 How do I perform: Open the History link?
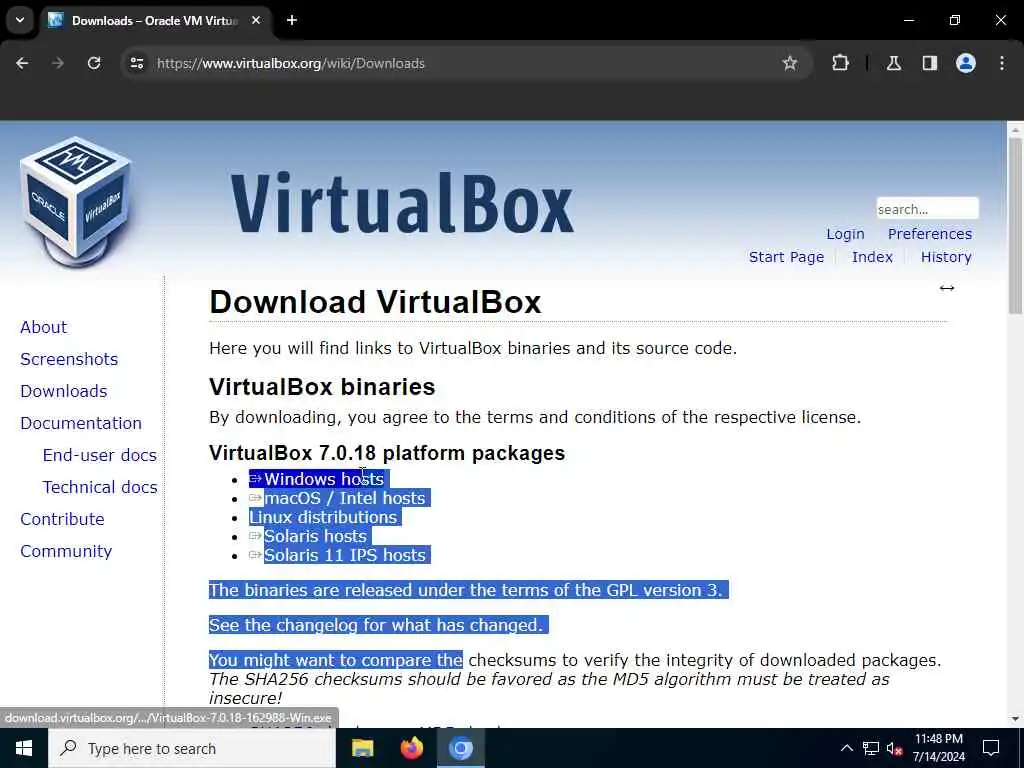946,257
